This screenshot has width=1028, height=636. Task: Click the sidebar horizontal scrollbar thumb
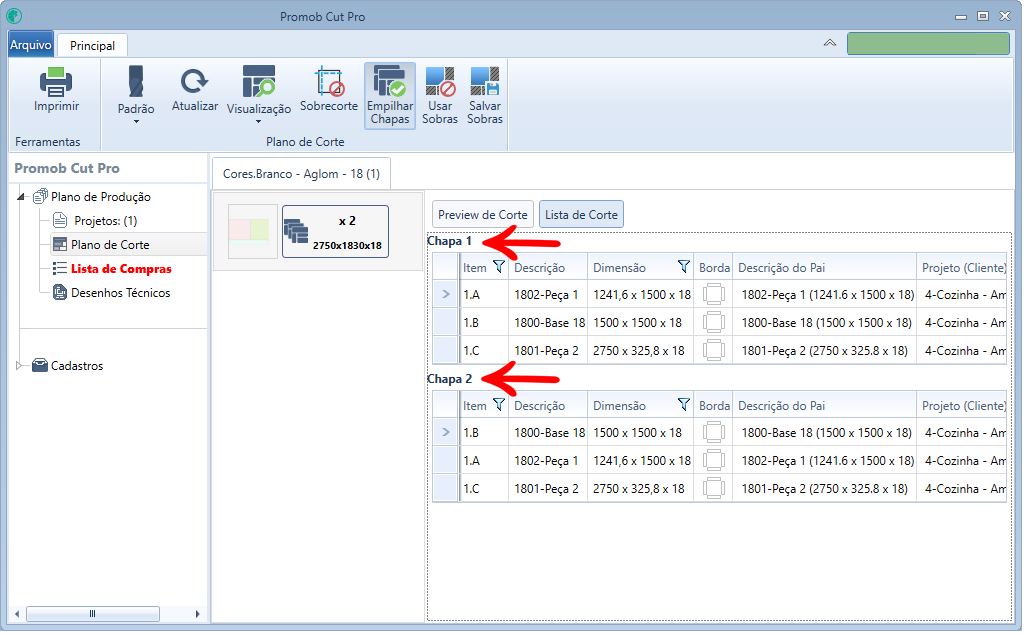point(92,614)
